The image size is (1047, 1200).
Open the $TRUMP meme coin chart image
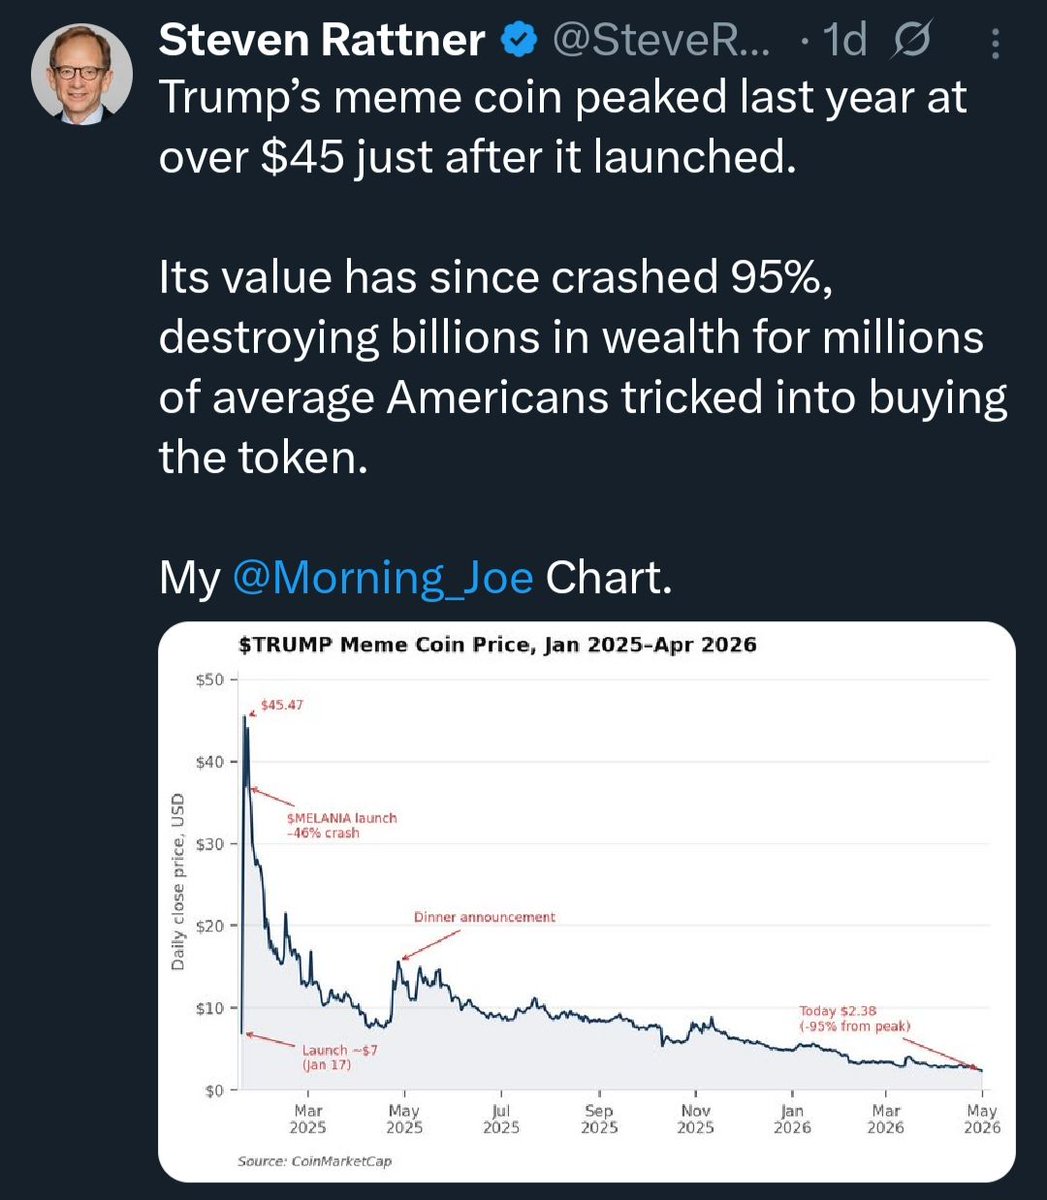point(587,902)
